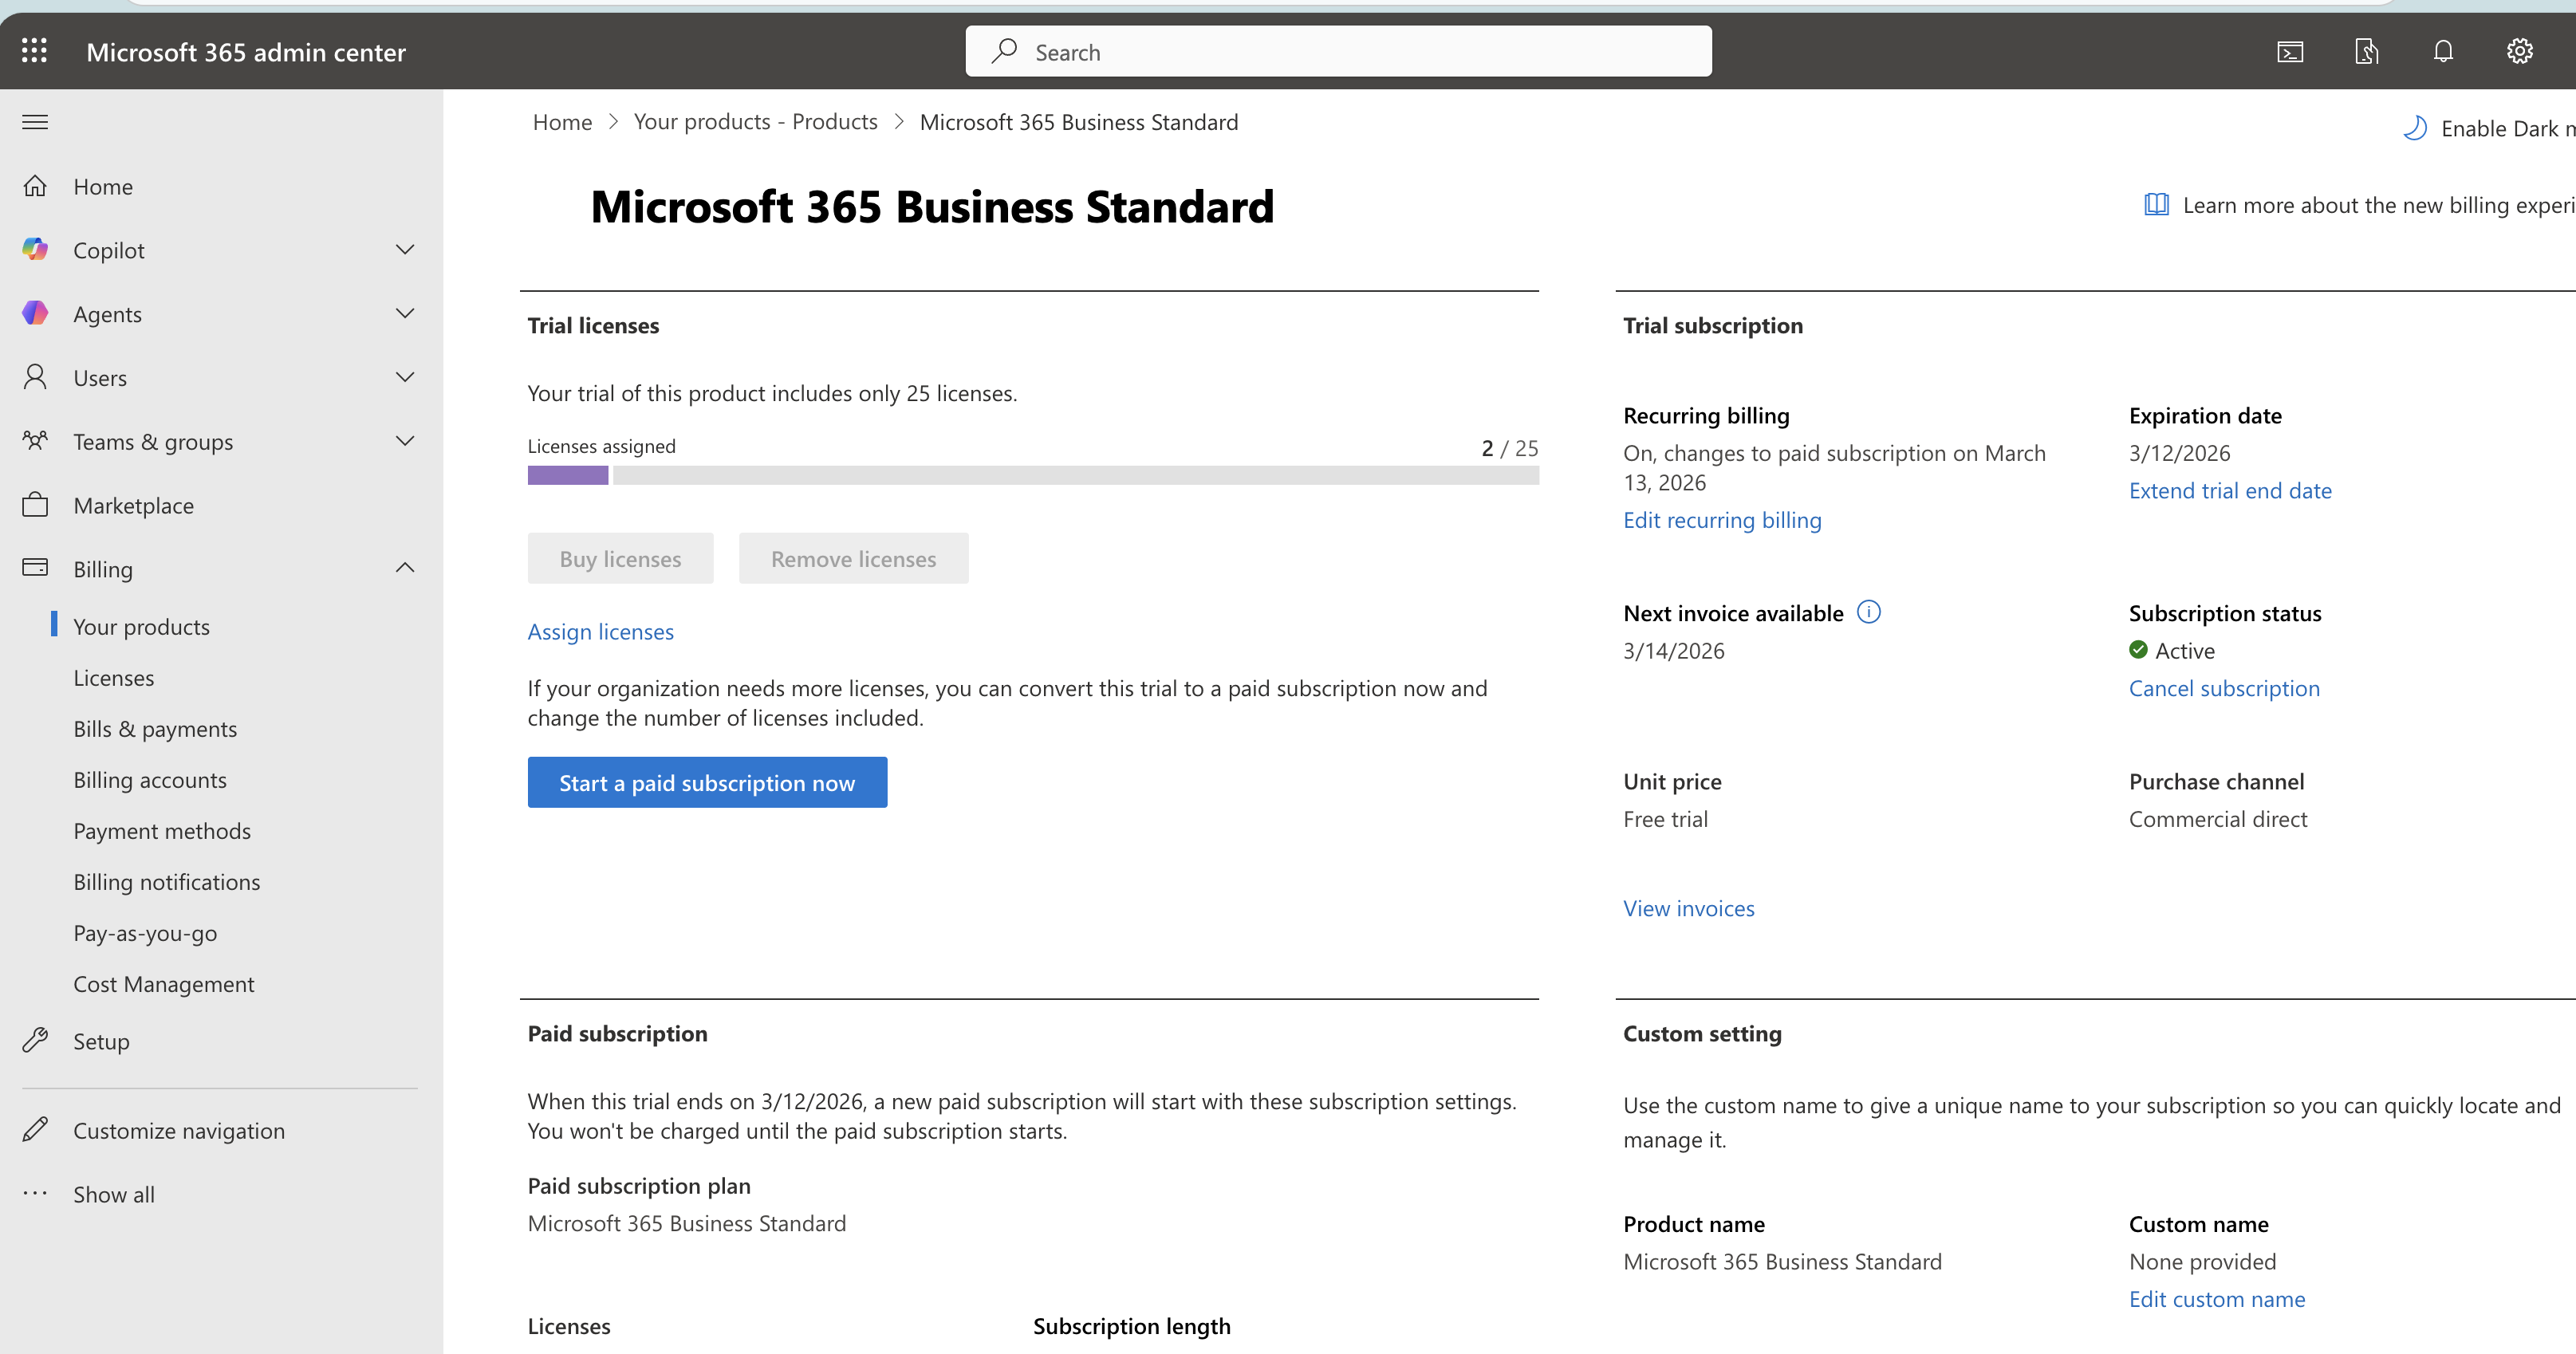The image size is (2576, 1354).
Task: Click the "Commercial direct" purchase channel value
Action: coord(2218,818)
